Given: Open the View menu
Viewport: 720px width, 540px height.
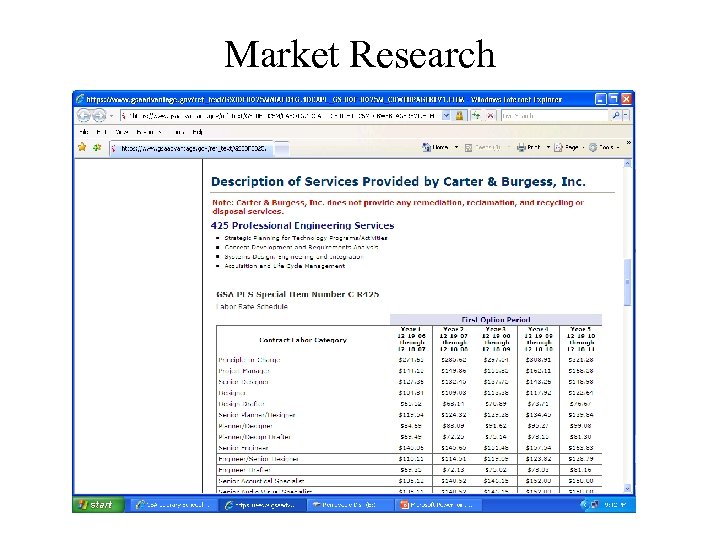Looking at the screenshot, I should tap(122, 132).
